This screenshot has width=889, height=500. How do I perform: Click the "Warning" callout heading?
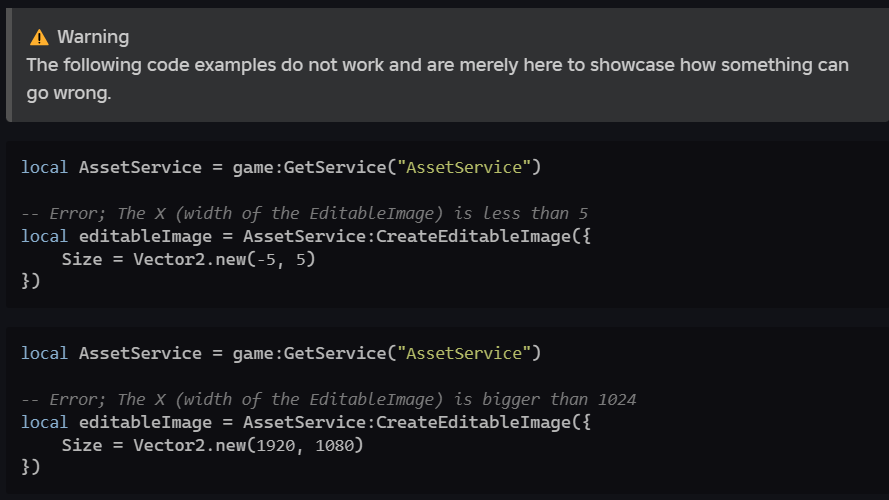point(93,38)
